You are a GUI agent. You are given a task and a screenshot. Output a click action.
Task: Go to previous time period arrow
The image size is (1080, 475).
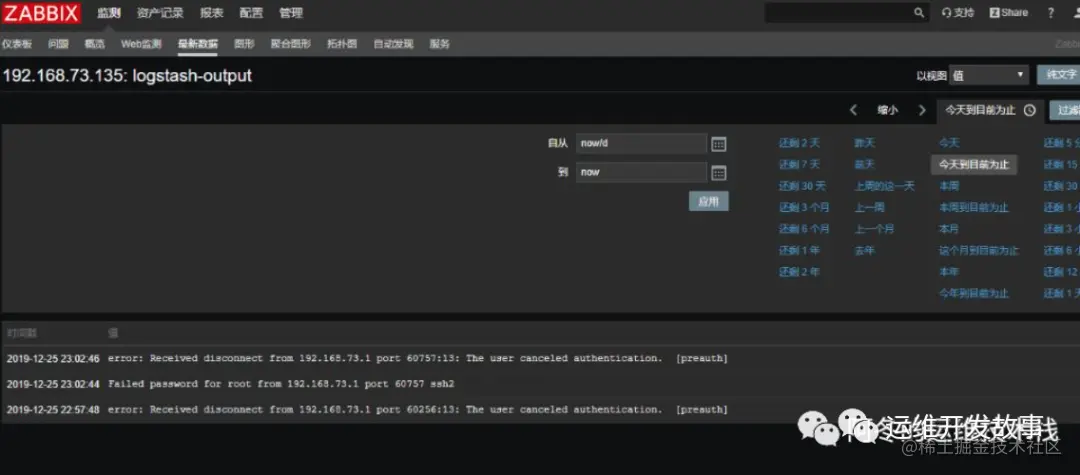click(853, 110)
